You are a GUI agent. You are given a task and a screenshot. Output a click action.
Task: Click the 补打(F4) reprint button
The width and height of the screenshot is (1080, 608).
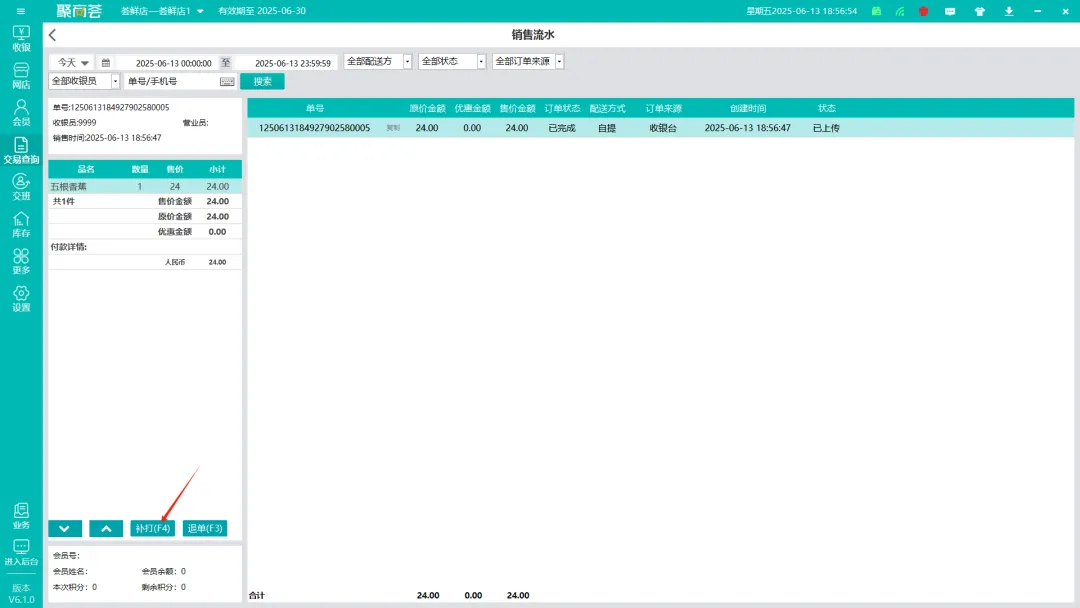point(153,528)
